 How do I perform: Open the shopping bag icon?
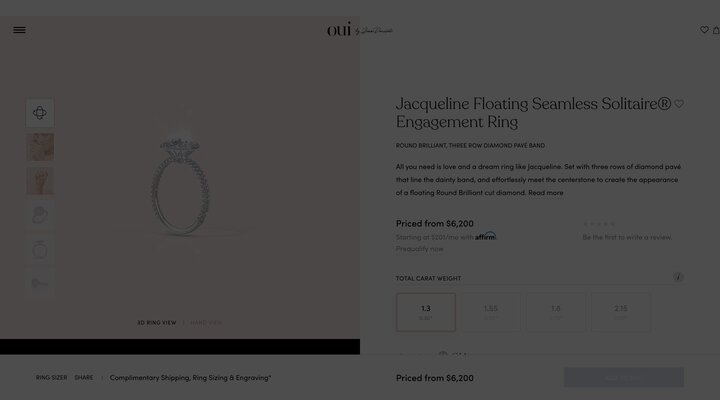pyautogui.click(x=716, y=30)
